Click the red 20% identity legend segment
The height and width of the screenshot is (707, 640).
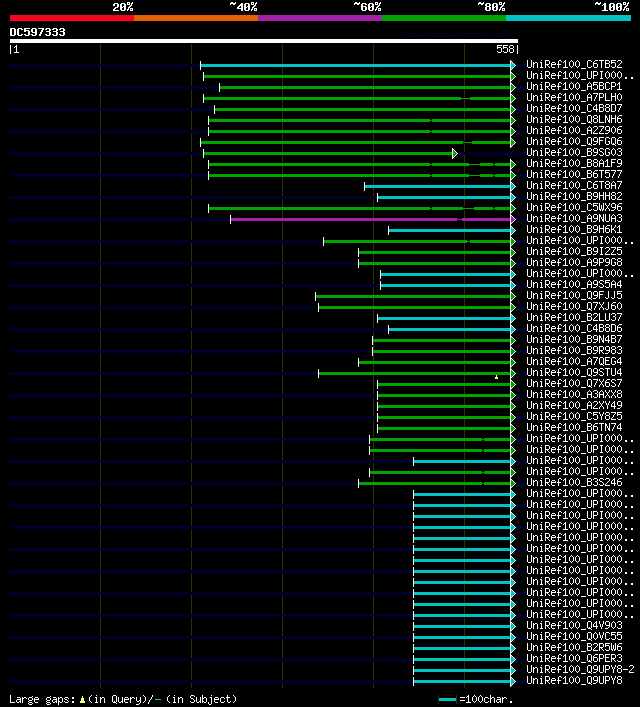click(72, 18)
